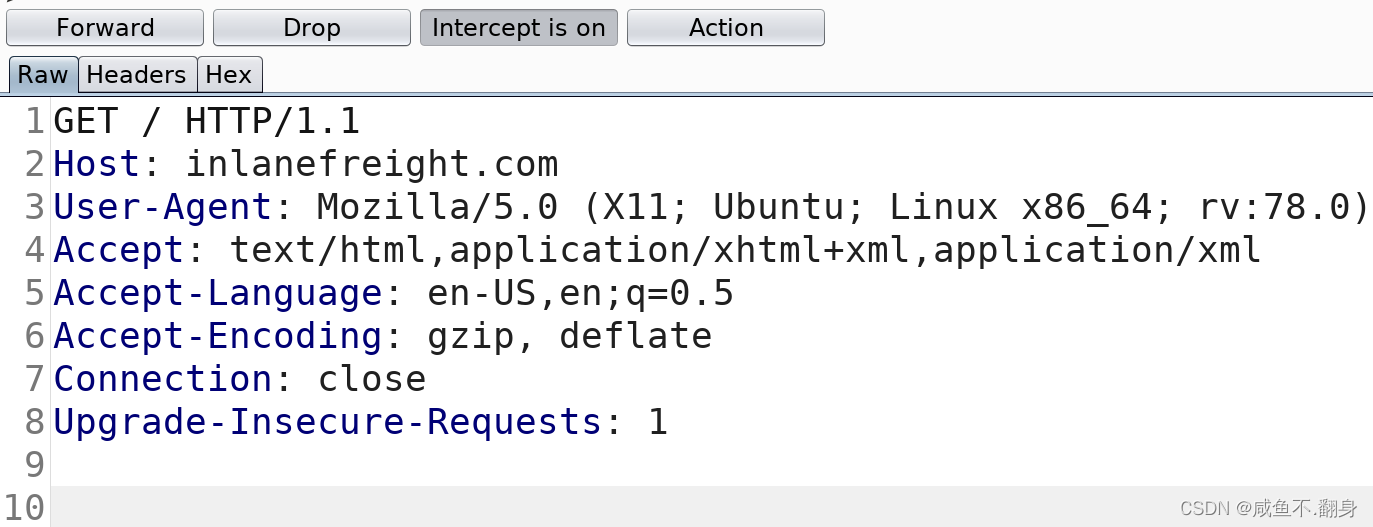Viewport: 1373px width, 527px height.
Task: Click the GET / HTTP/1.1 request line
Action: click(x=206, y=122)
